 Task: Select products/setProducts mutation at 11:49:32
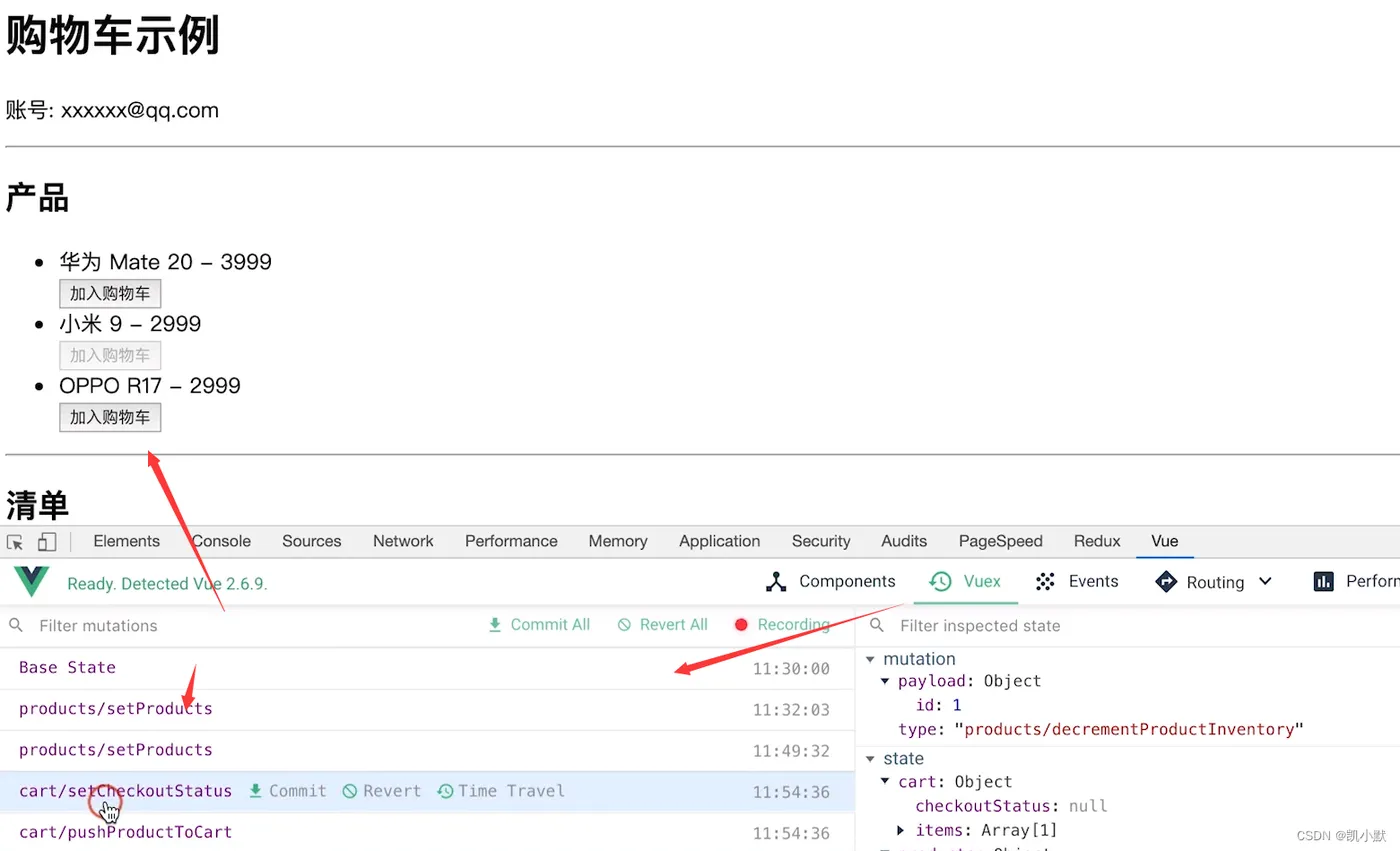coord(427,750)
